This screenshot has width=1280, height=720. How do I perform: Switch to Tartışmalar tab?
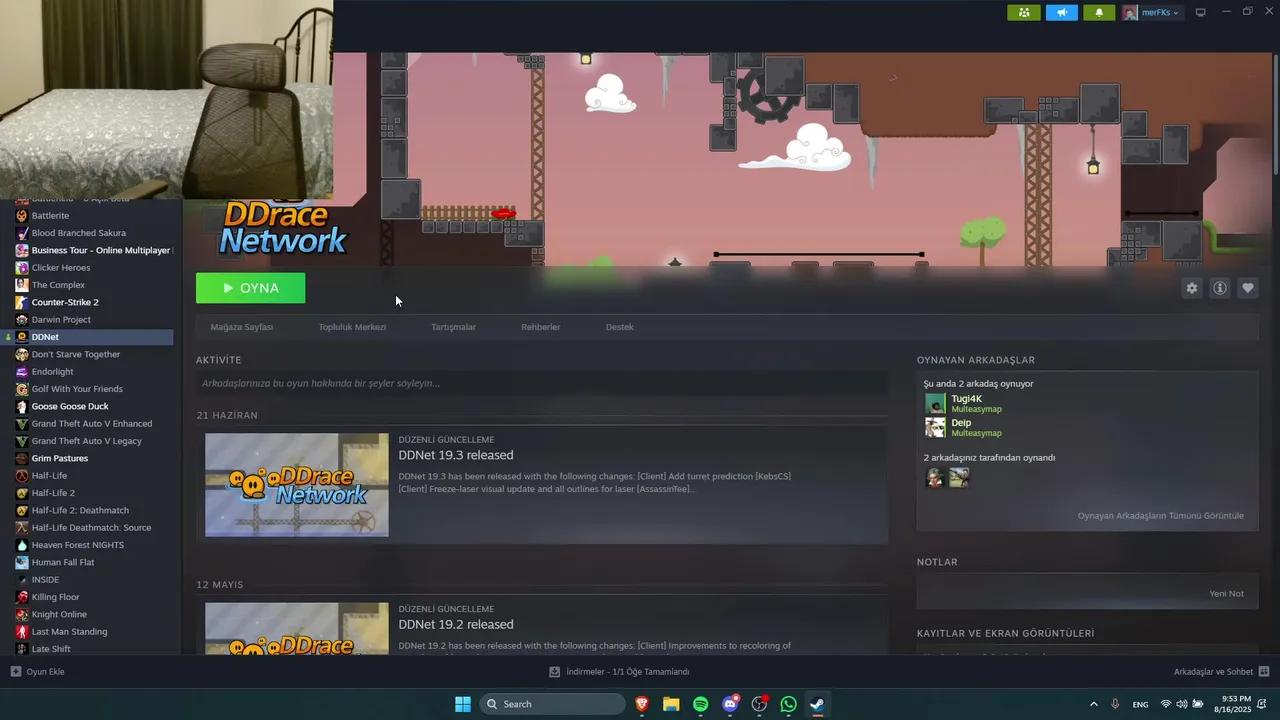pos(453,327)
